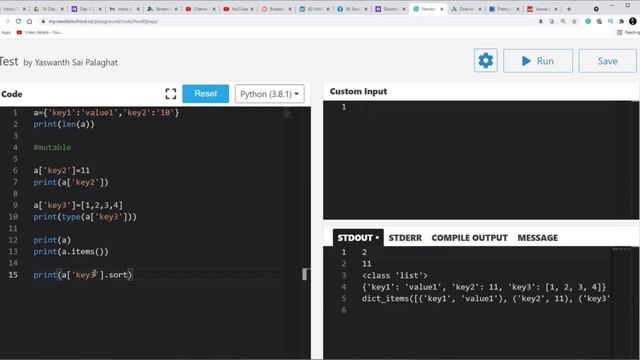This screenshot has height=360, width=640.
Task: Open the browser zoom magnifier icon
Action: (x=563, y=21)
